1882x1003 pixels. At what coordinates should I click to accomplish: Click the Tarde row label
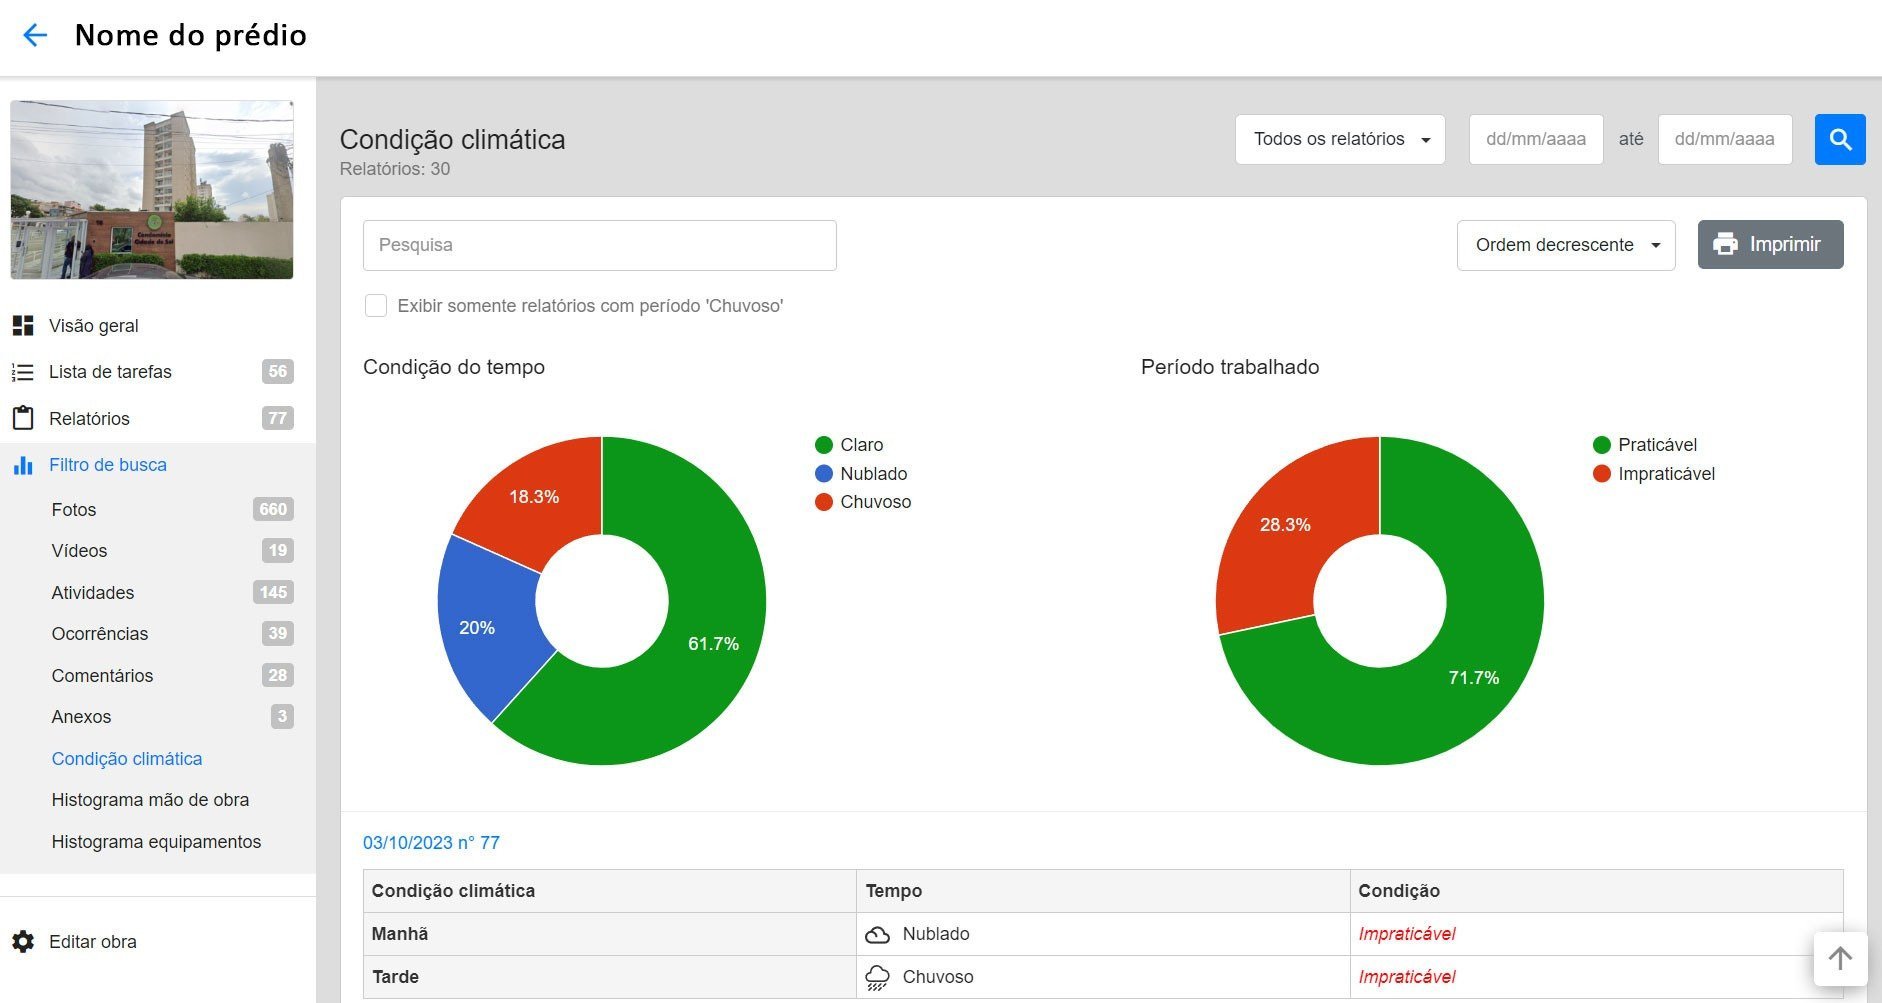[395, 977]
